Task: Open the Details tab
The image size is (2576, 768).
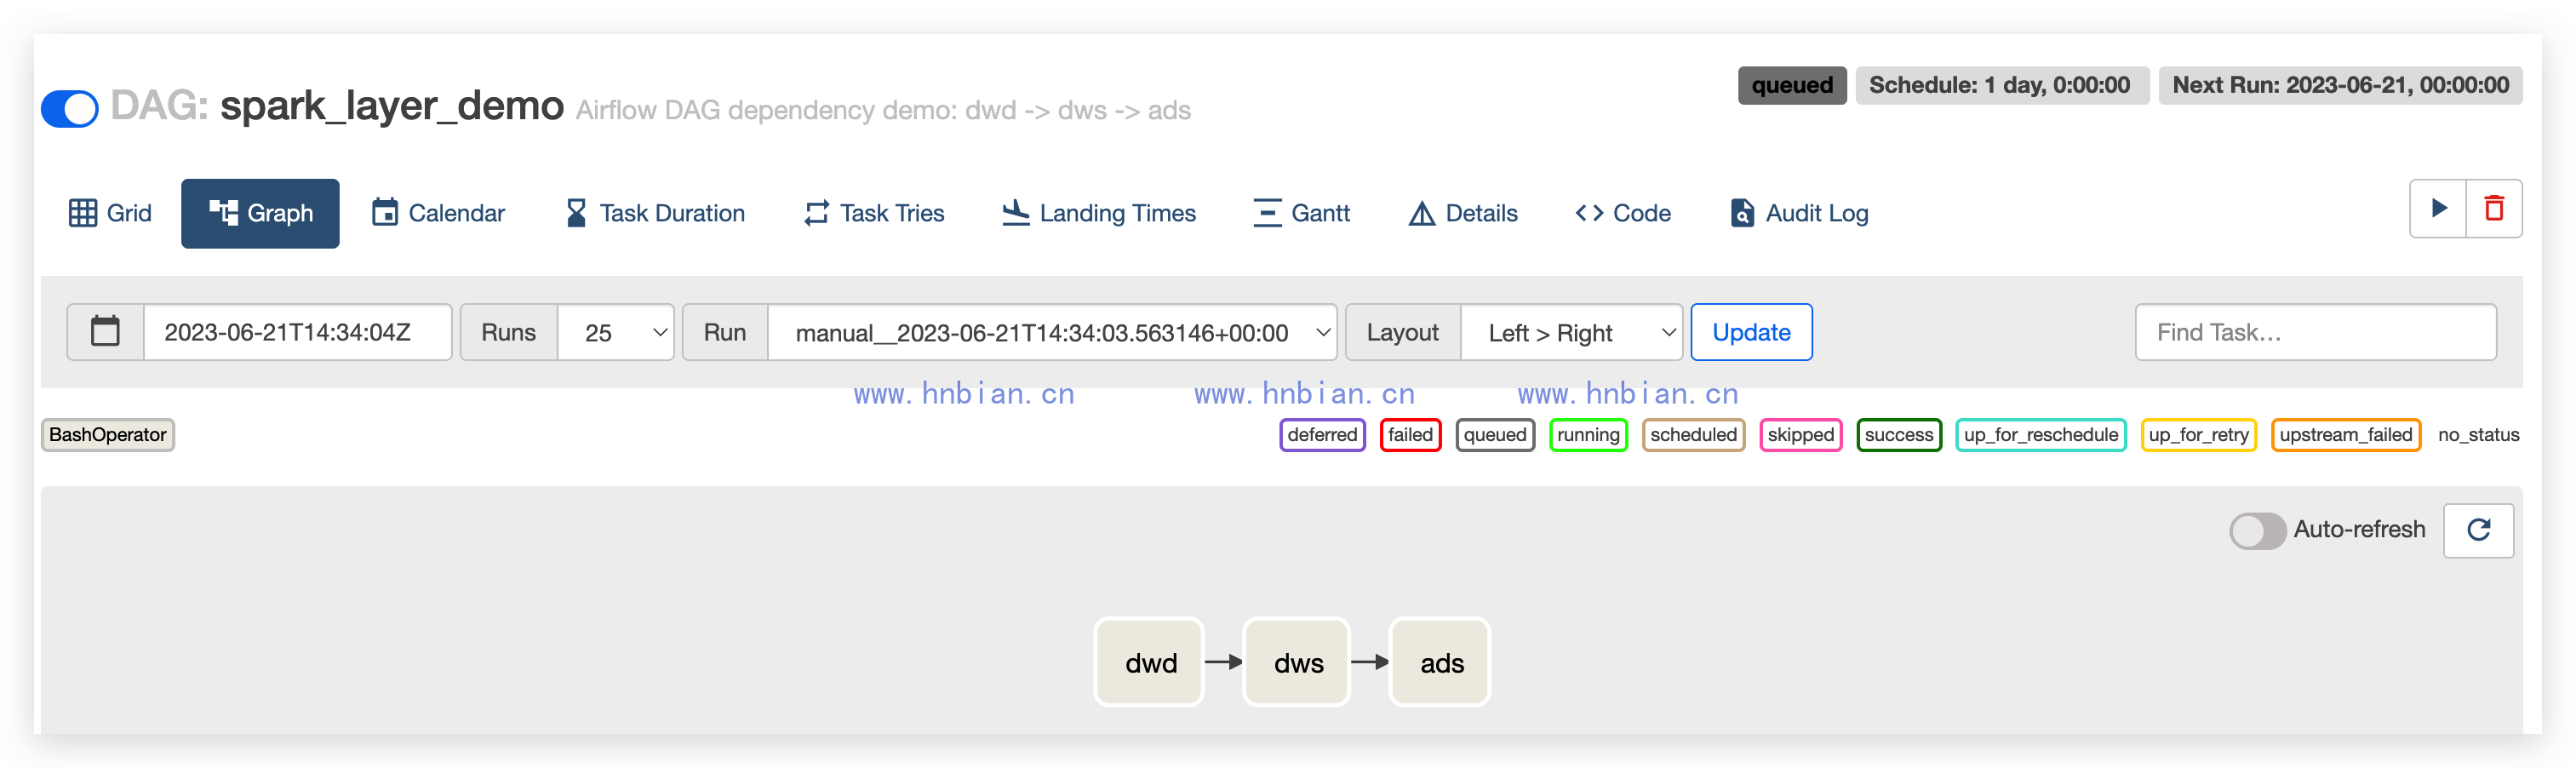Action: point(1463,213)
